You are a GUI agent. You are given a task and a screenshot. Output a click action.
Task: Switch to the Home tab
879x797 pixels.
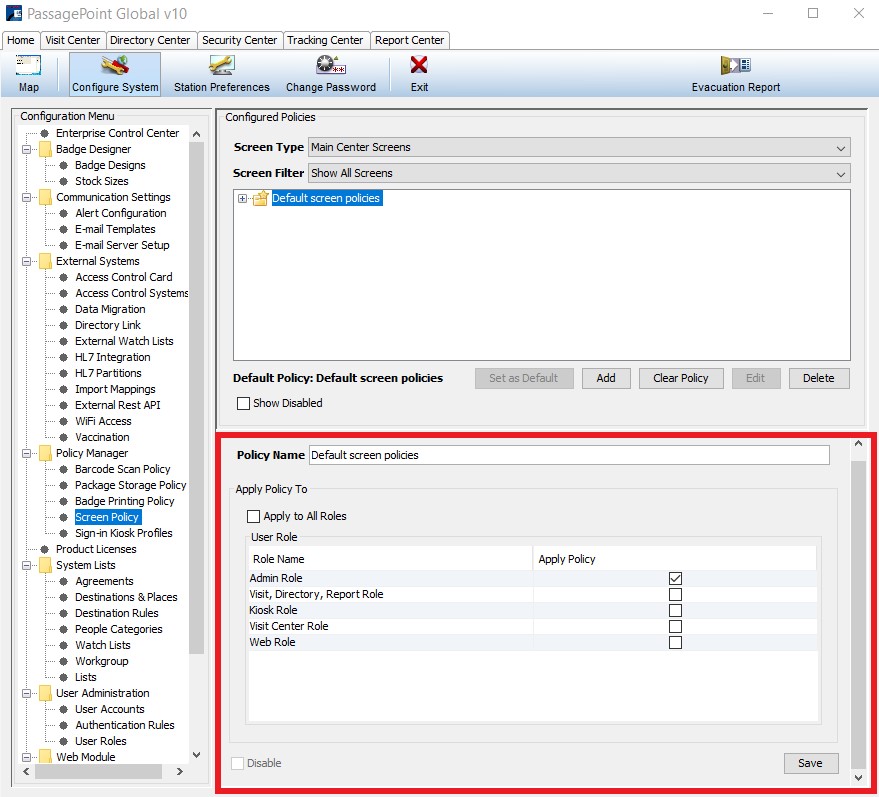(21, 40)
